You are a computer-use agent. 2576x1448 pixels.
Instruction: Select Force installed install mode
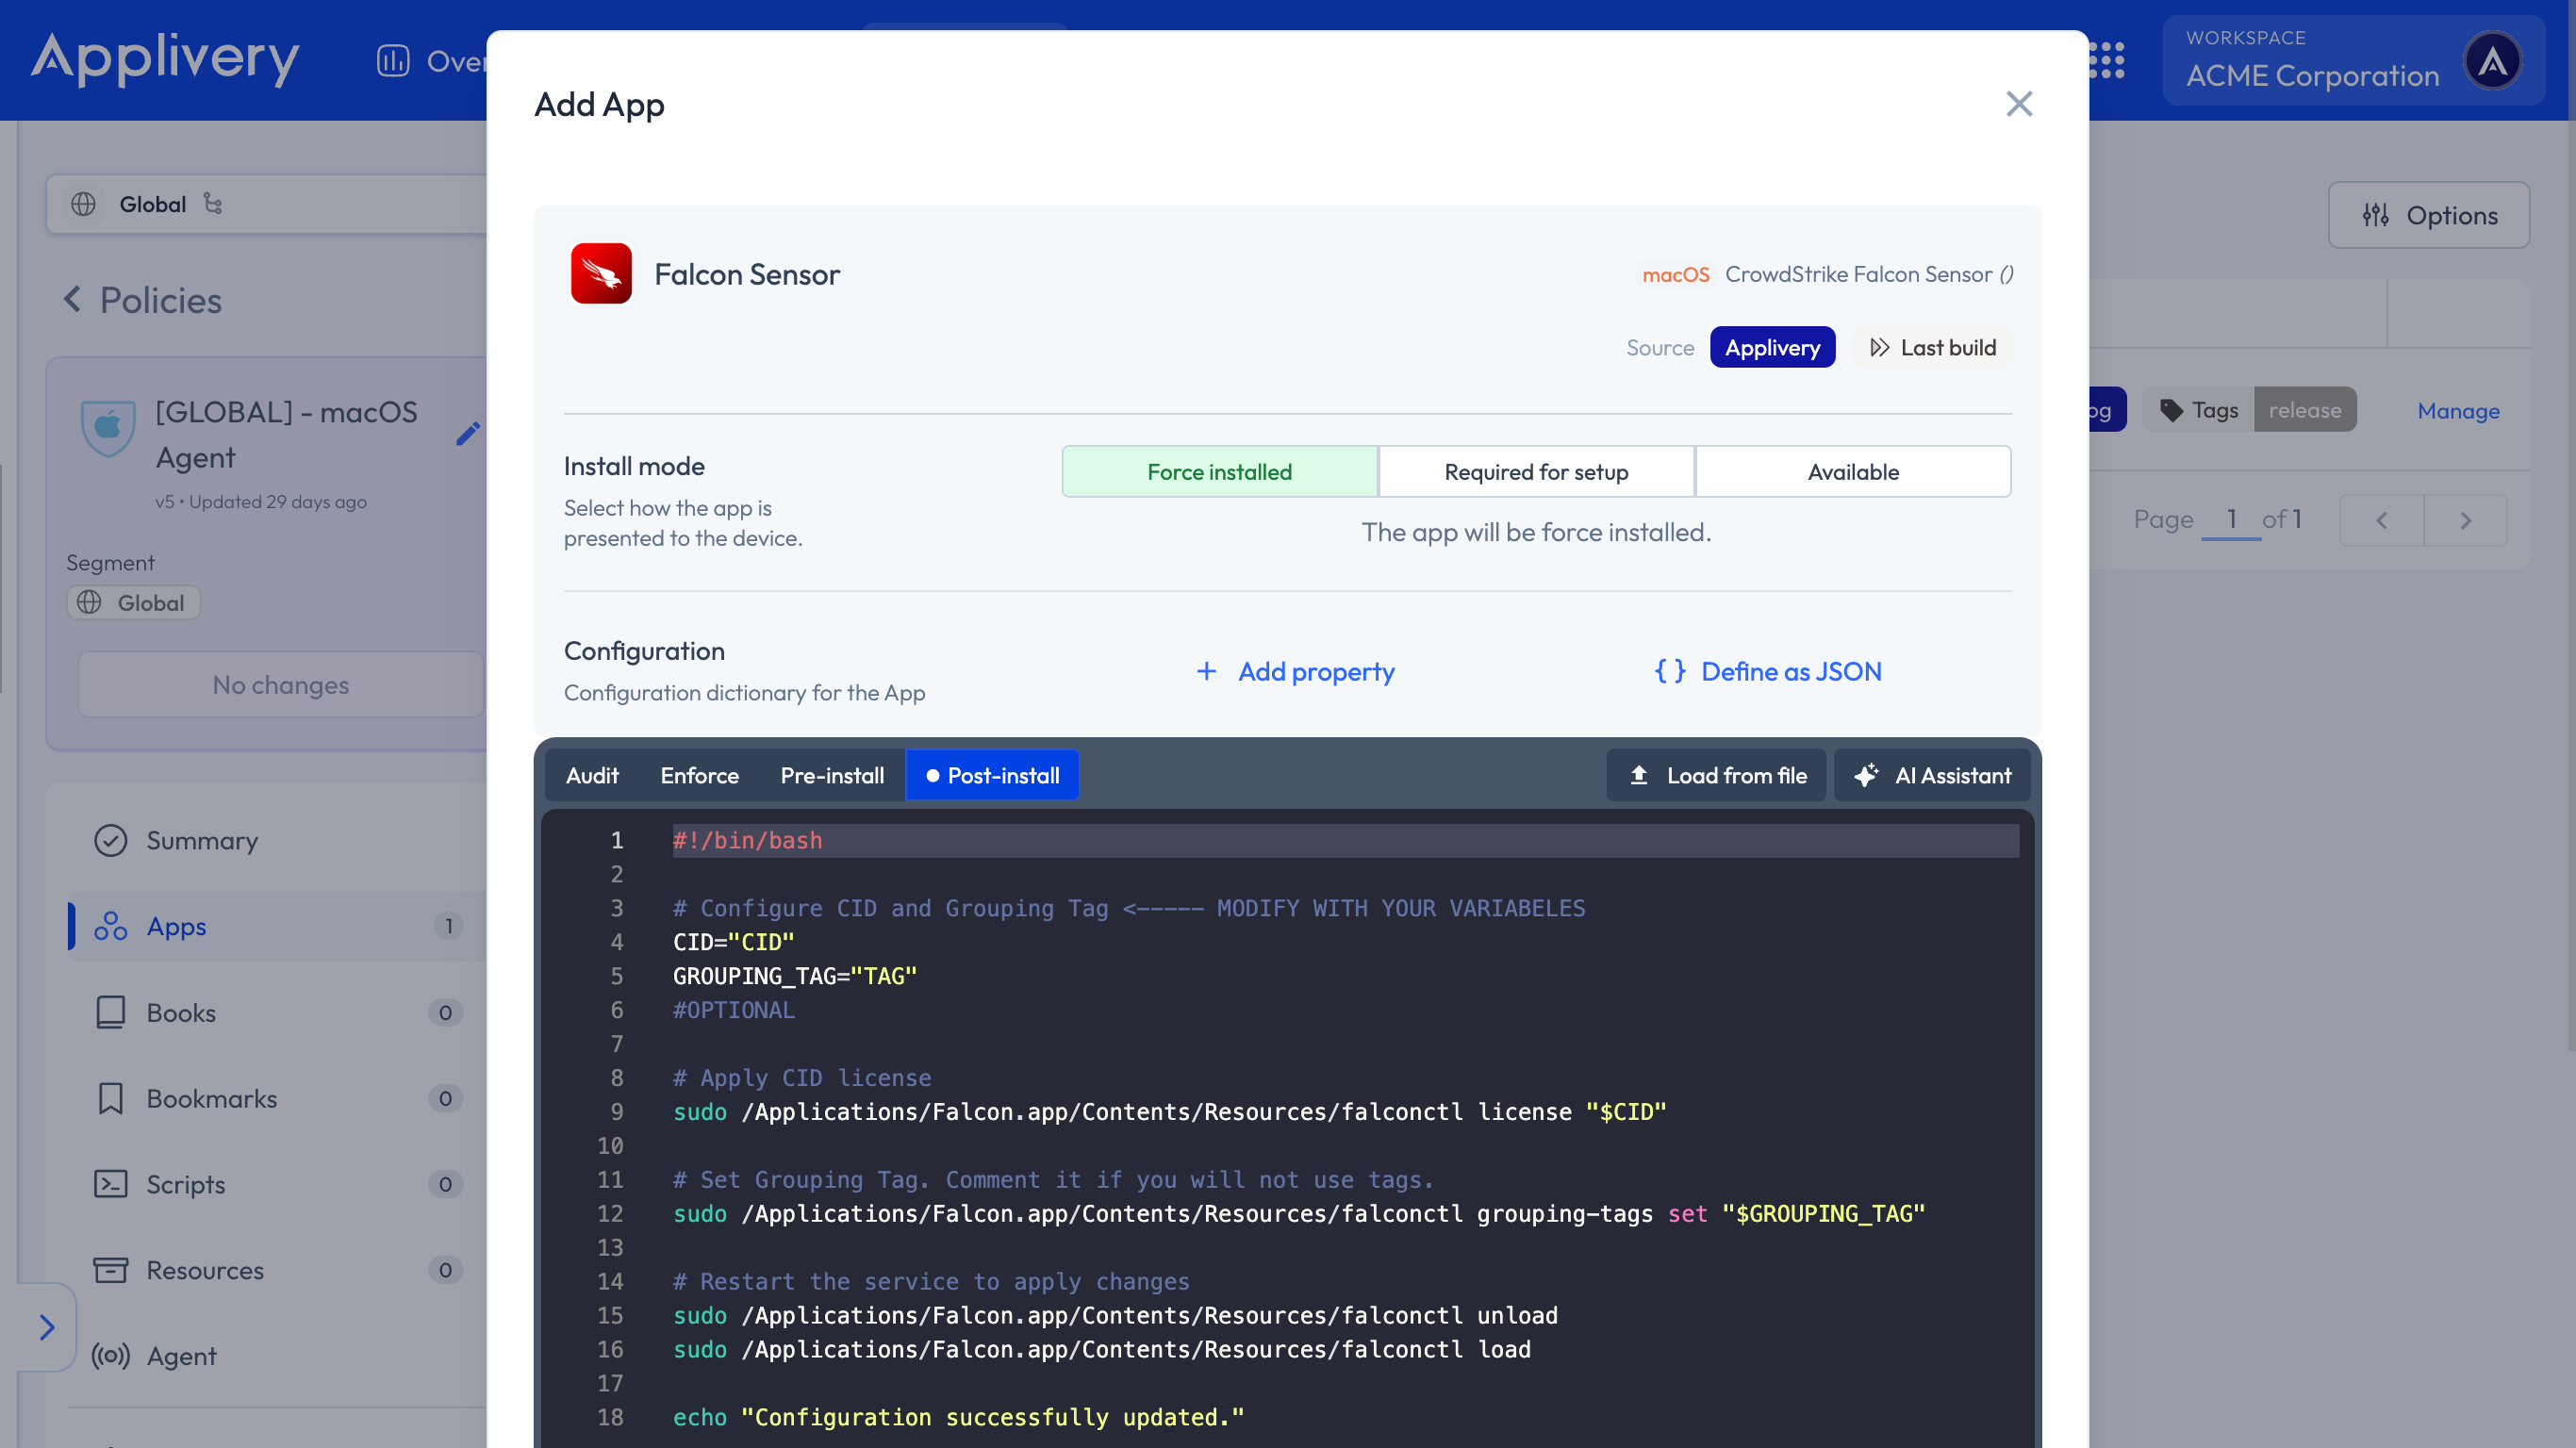coord(1219,471)
